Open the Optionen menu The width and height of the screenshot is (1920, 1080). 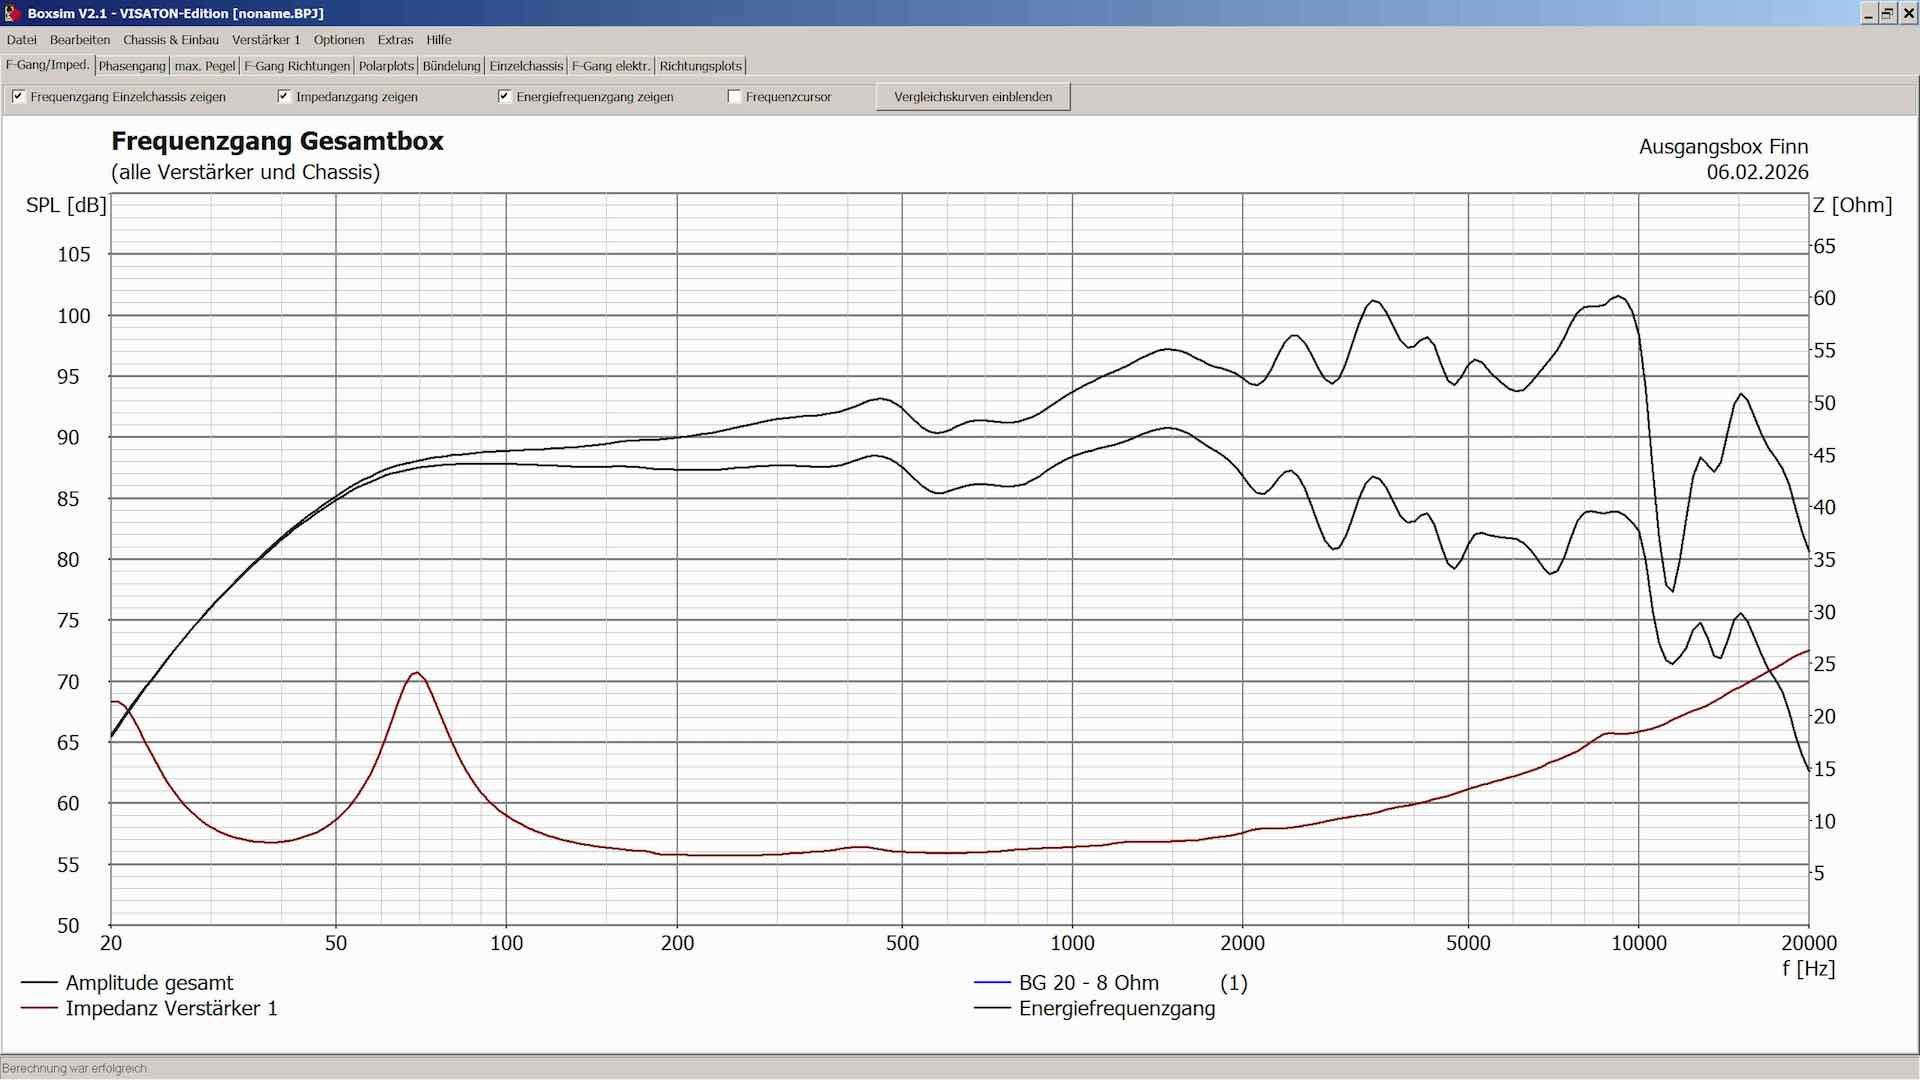(x=339, y=40)
